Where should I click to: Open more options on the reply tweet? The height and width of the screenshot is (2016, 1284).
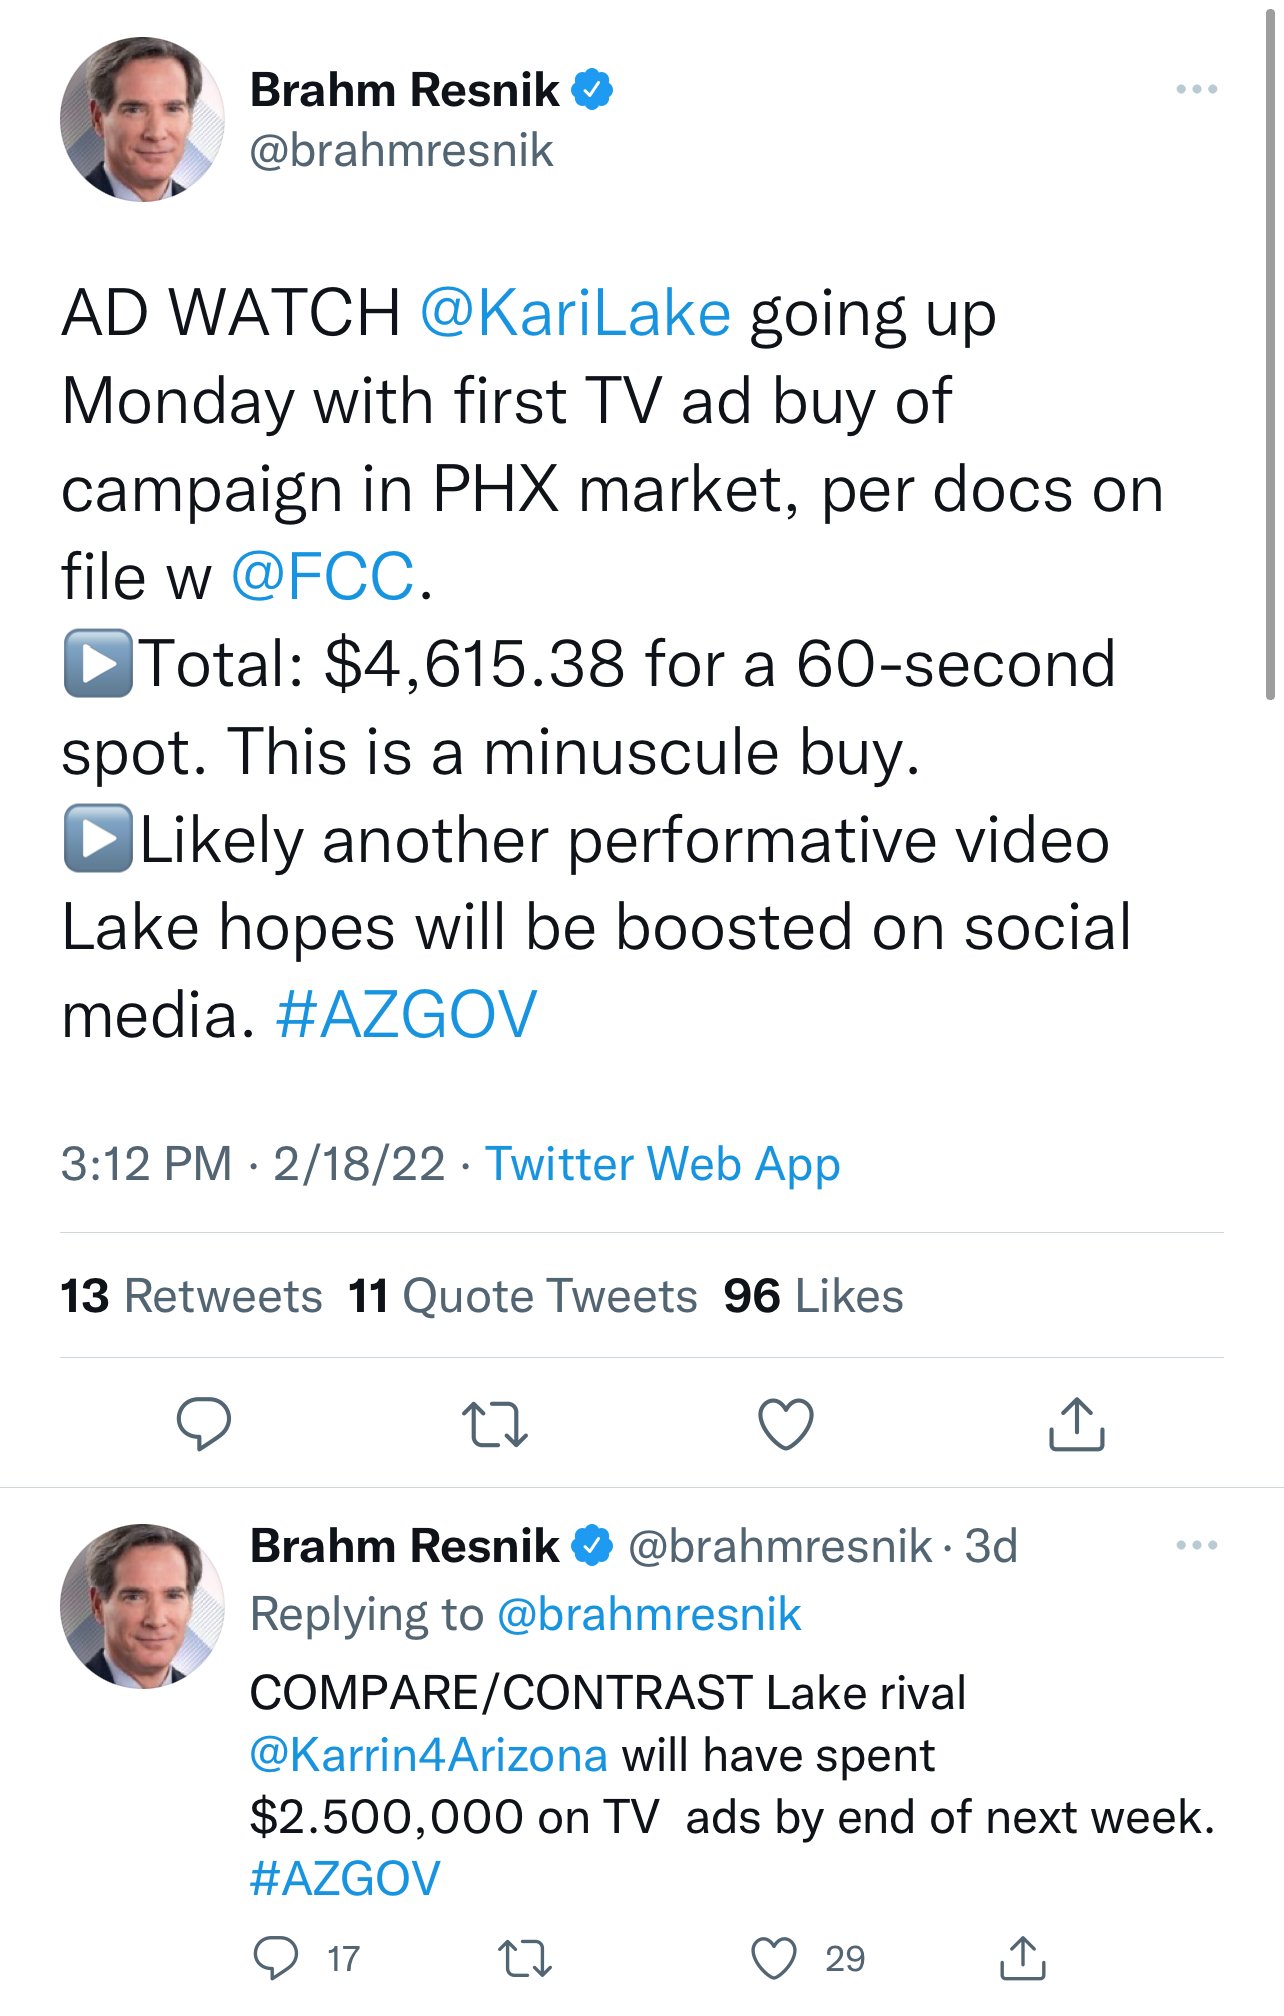[x=1196, y=1546]
